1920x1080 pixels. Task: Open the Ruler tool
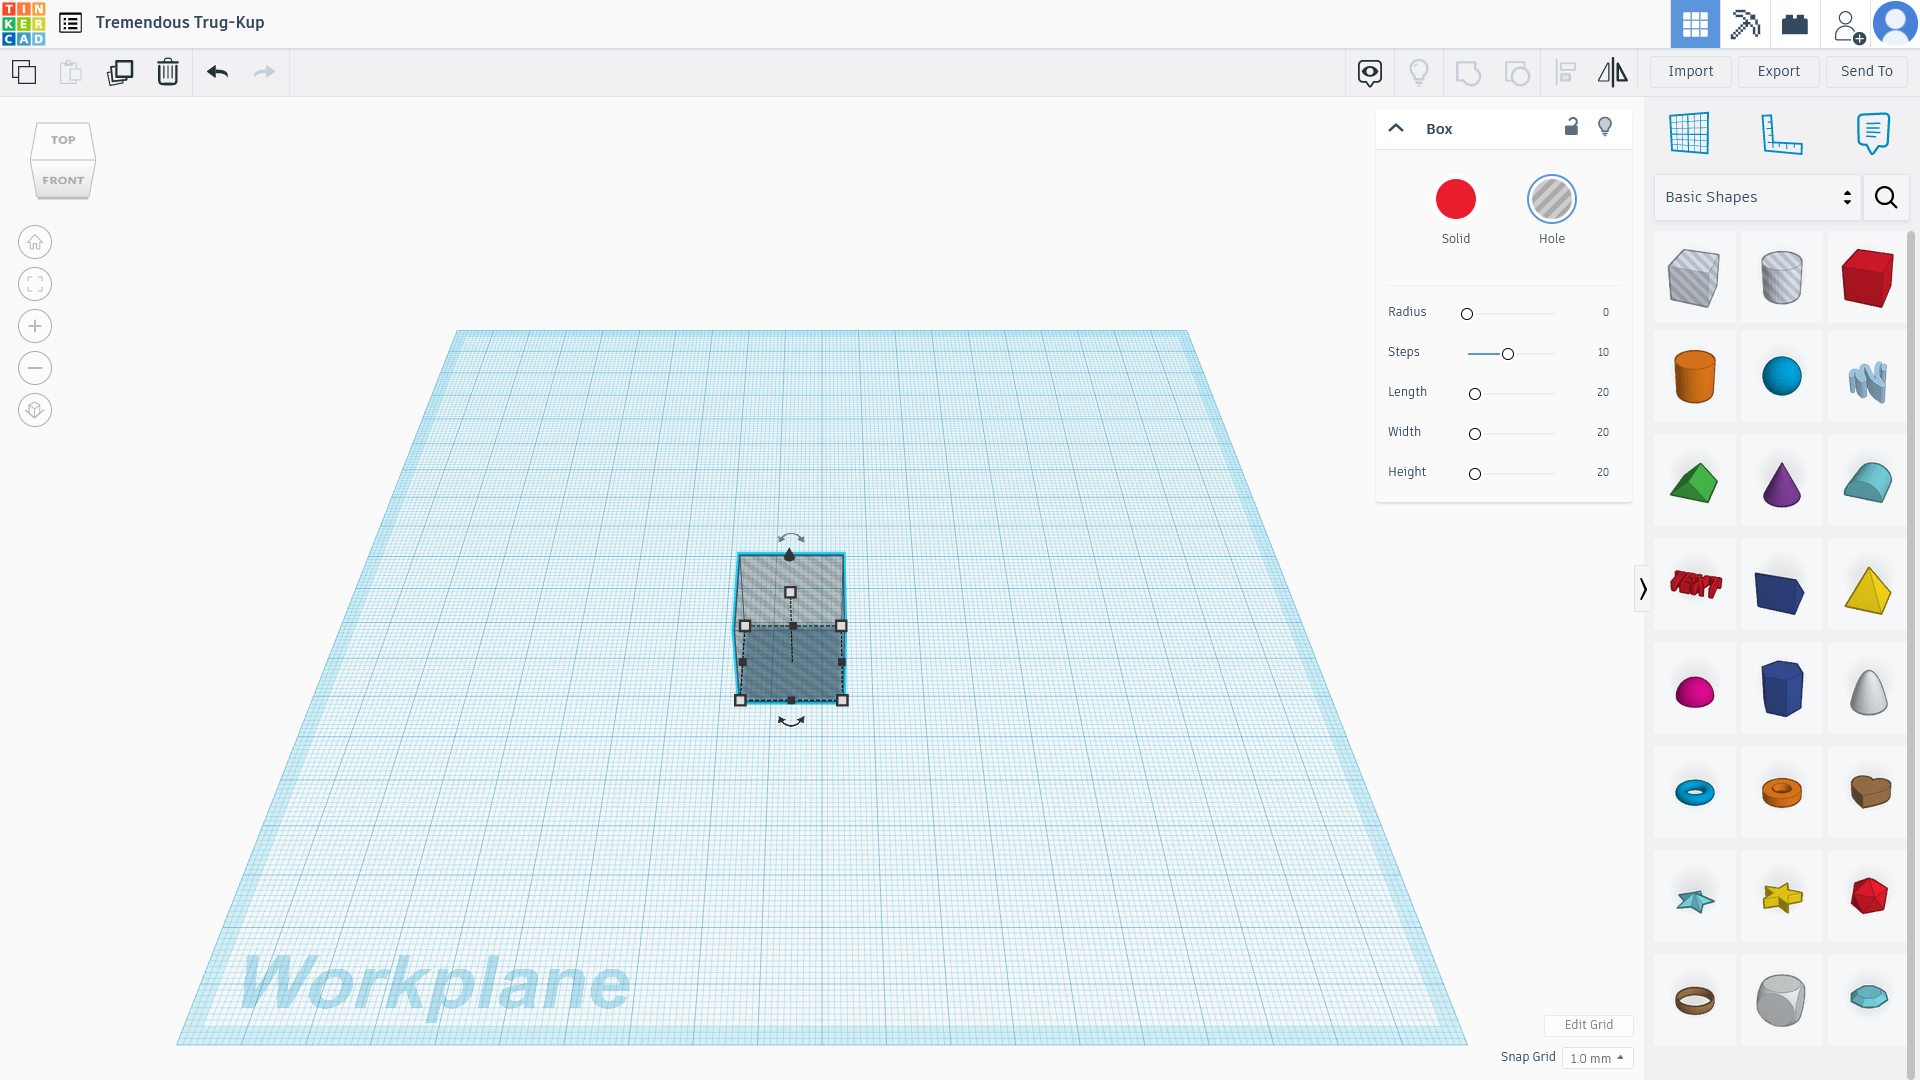point(1783,133)
